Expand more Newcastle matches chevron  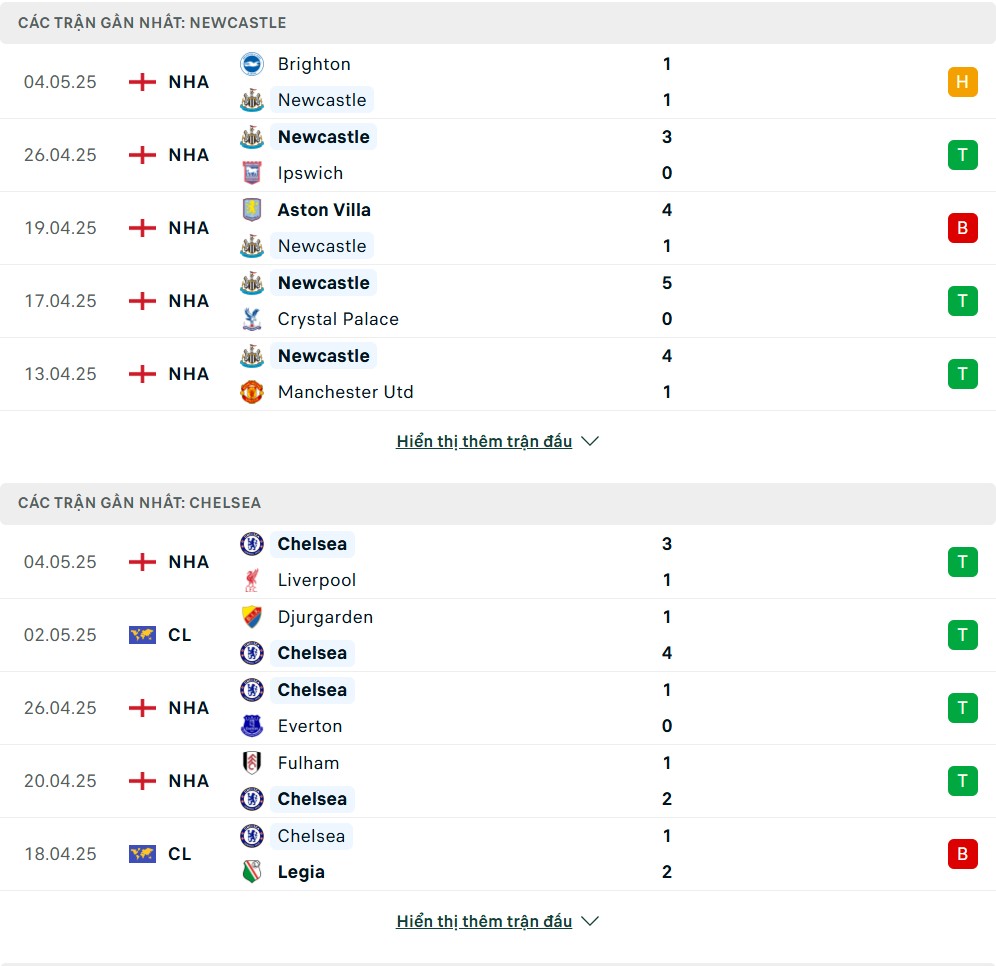[x=590, y=441]
